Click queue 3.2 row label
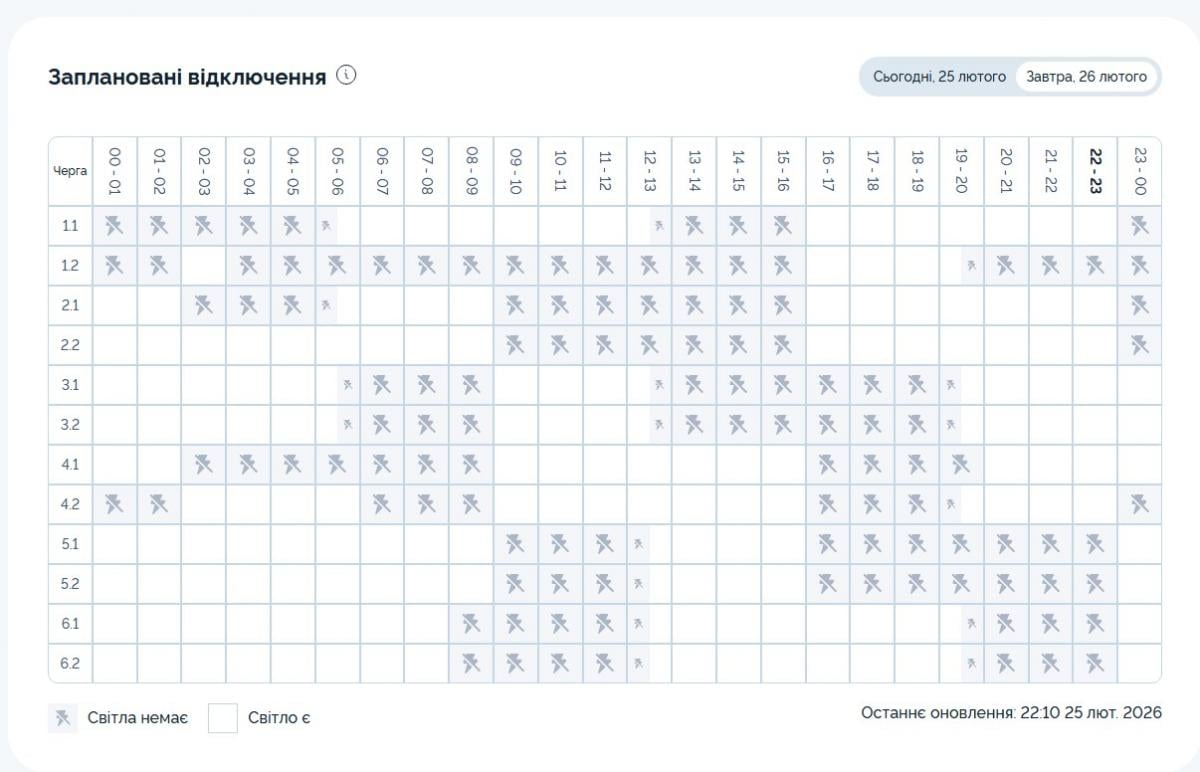The height and width of the screenshot is (772, 1200). [x=70, y=424]
